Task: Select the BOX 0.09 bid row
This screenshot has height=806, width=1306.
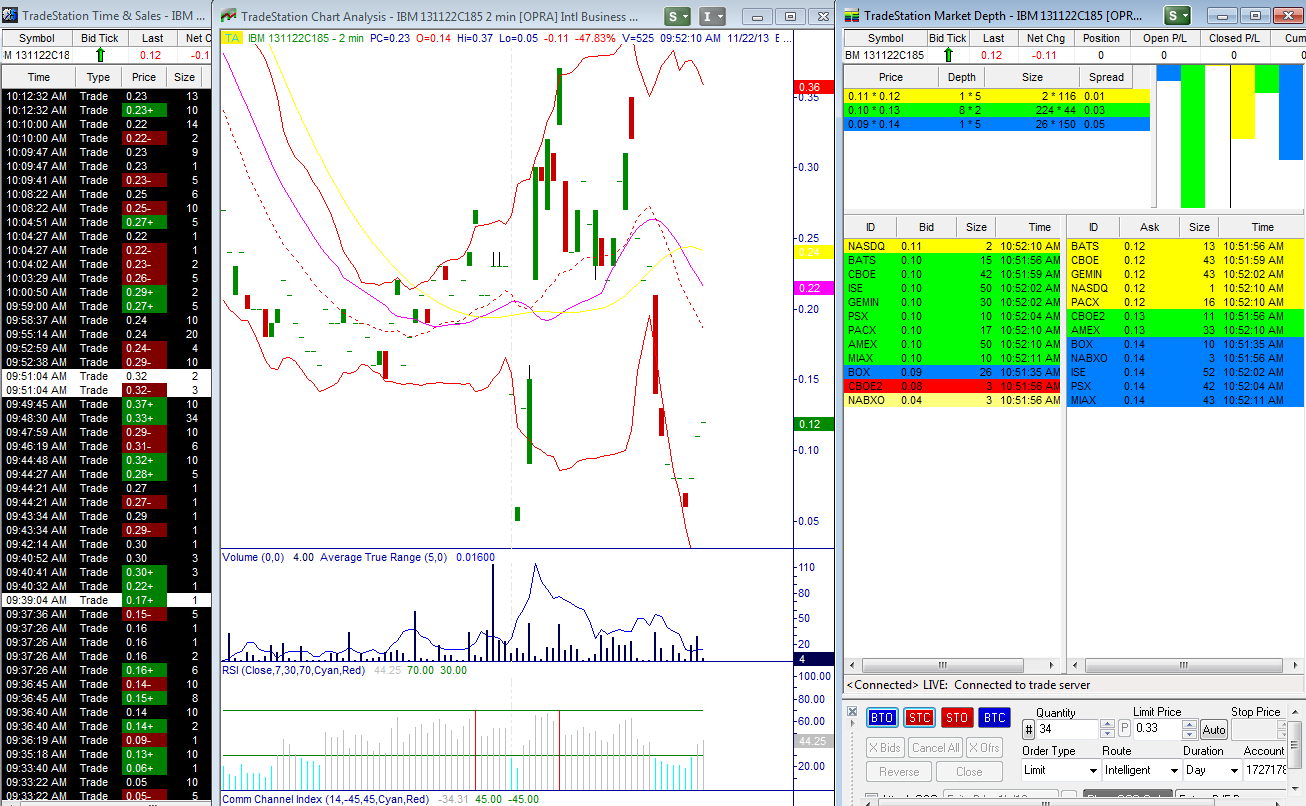Action: click(953, 372)
